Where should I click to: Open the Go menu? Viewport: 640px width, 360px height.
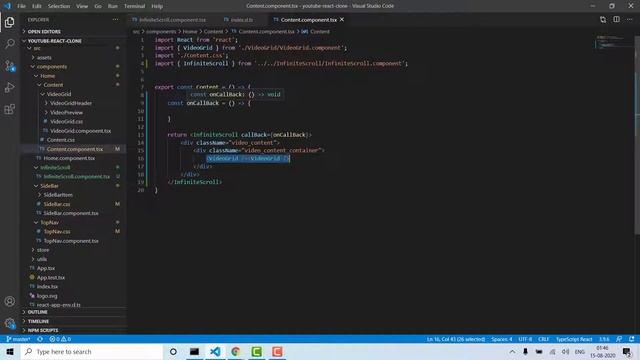[98, 6]
